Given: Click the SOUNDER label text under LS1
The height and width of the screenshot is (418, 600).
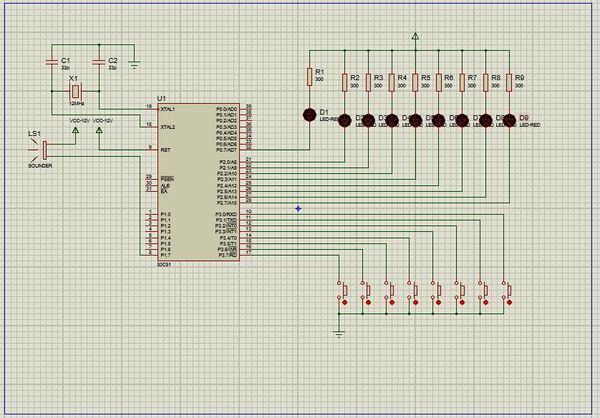Looking at the screenshot, I should (40, 166).
